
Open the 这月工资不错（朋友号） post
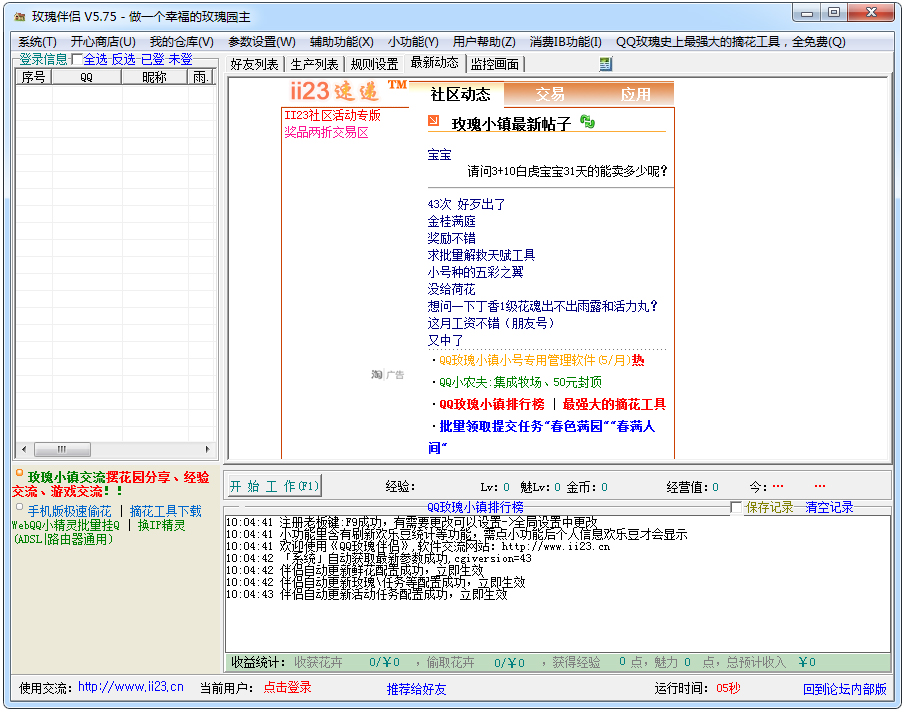tap(492, 323)
